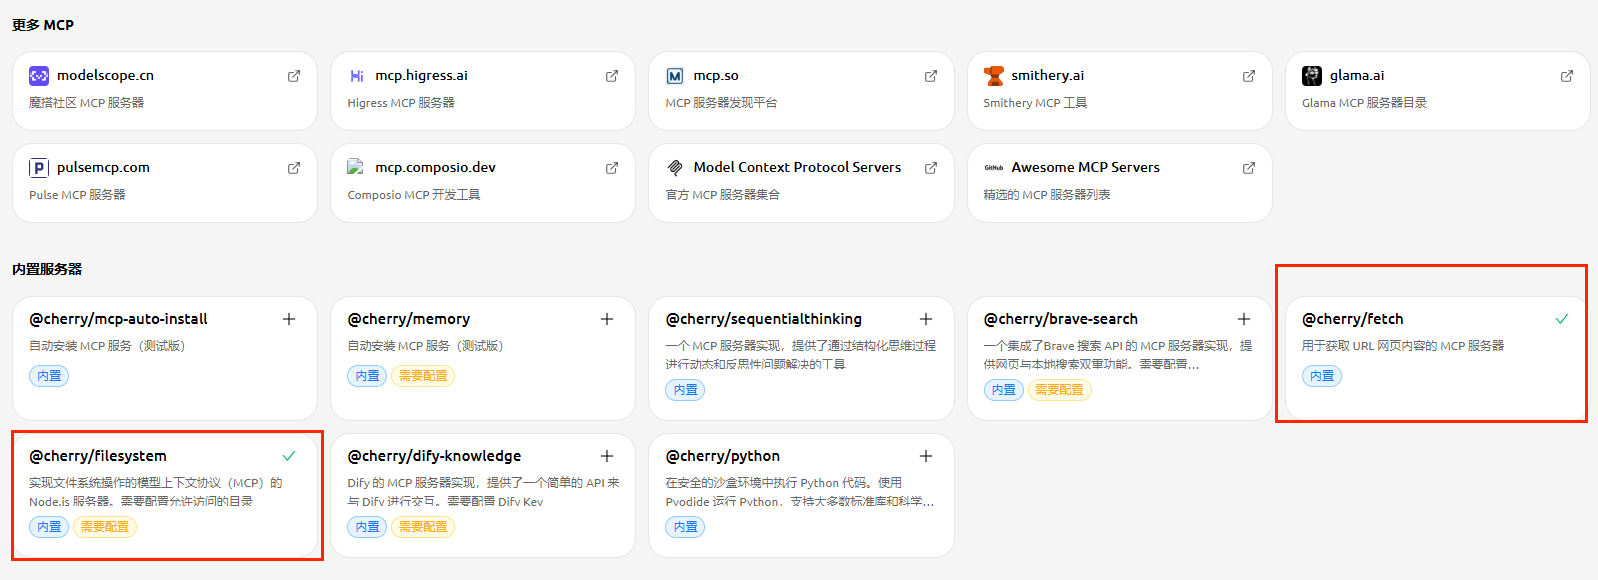Image resolution: width=1598 pixels, height=580 pixels.
Task: Click 官方 MCP 服务器集合 description
Action: point(722,195)
